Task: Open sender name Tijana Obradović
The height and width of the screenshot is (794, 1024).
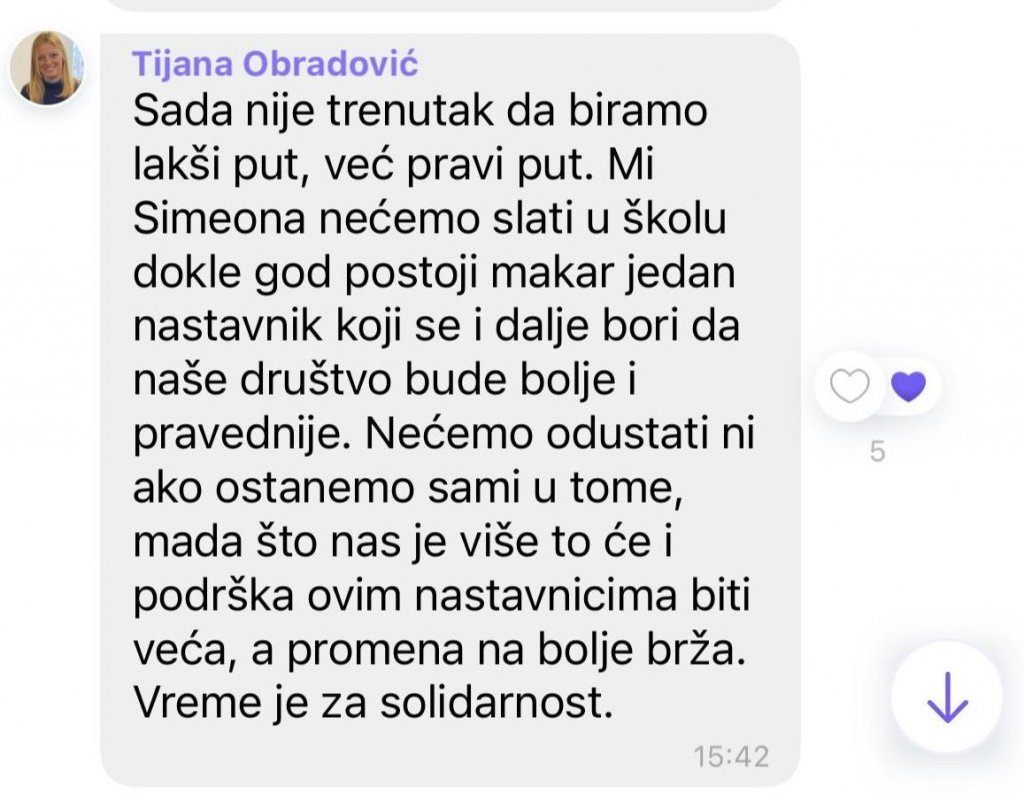Action: click(x=275, y=64)
